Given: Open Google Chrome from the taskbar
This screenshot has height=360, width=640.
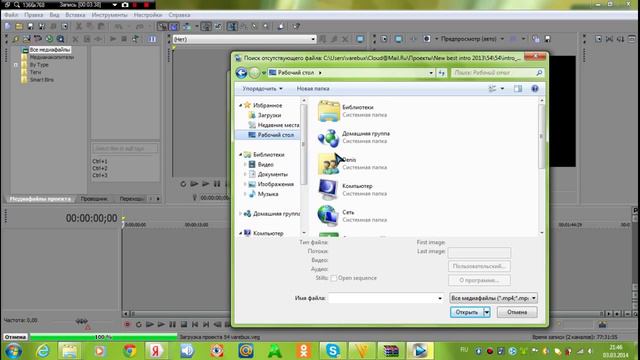Looking at the screenshot, I should [130, 351].
